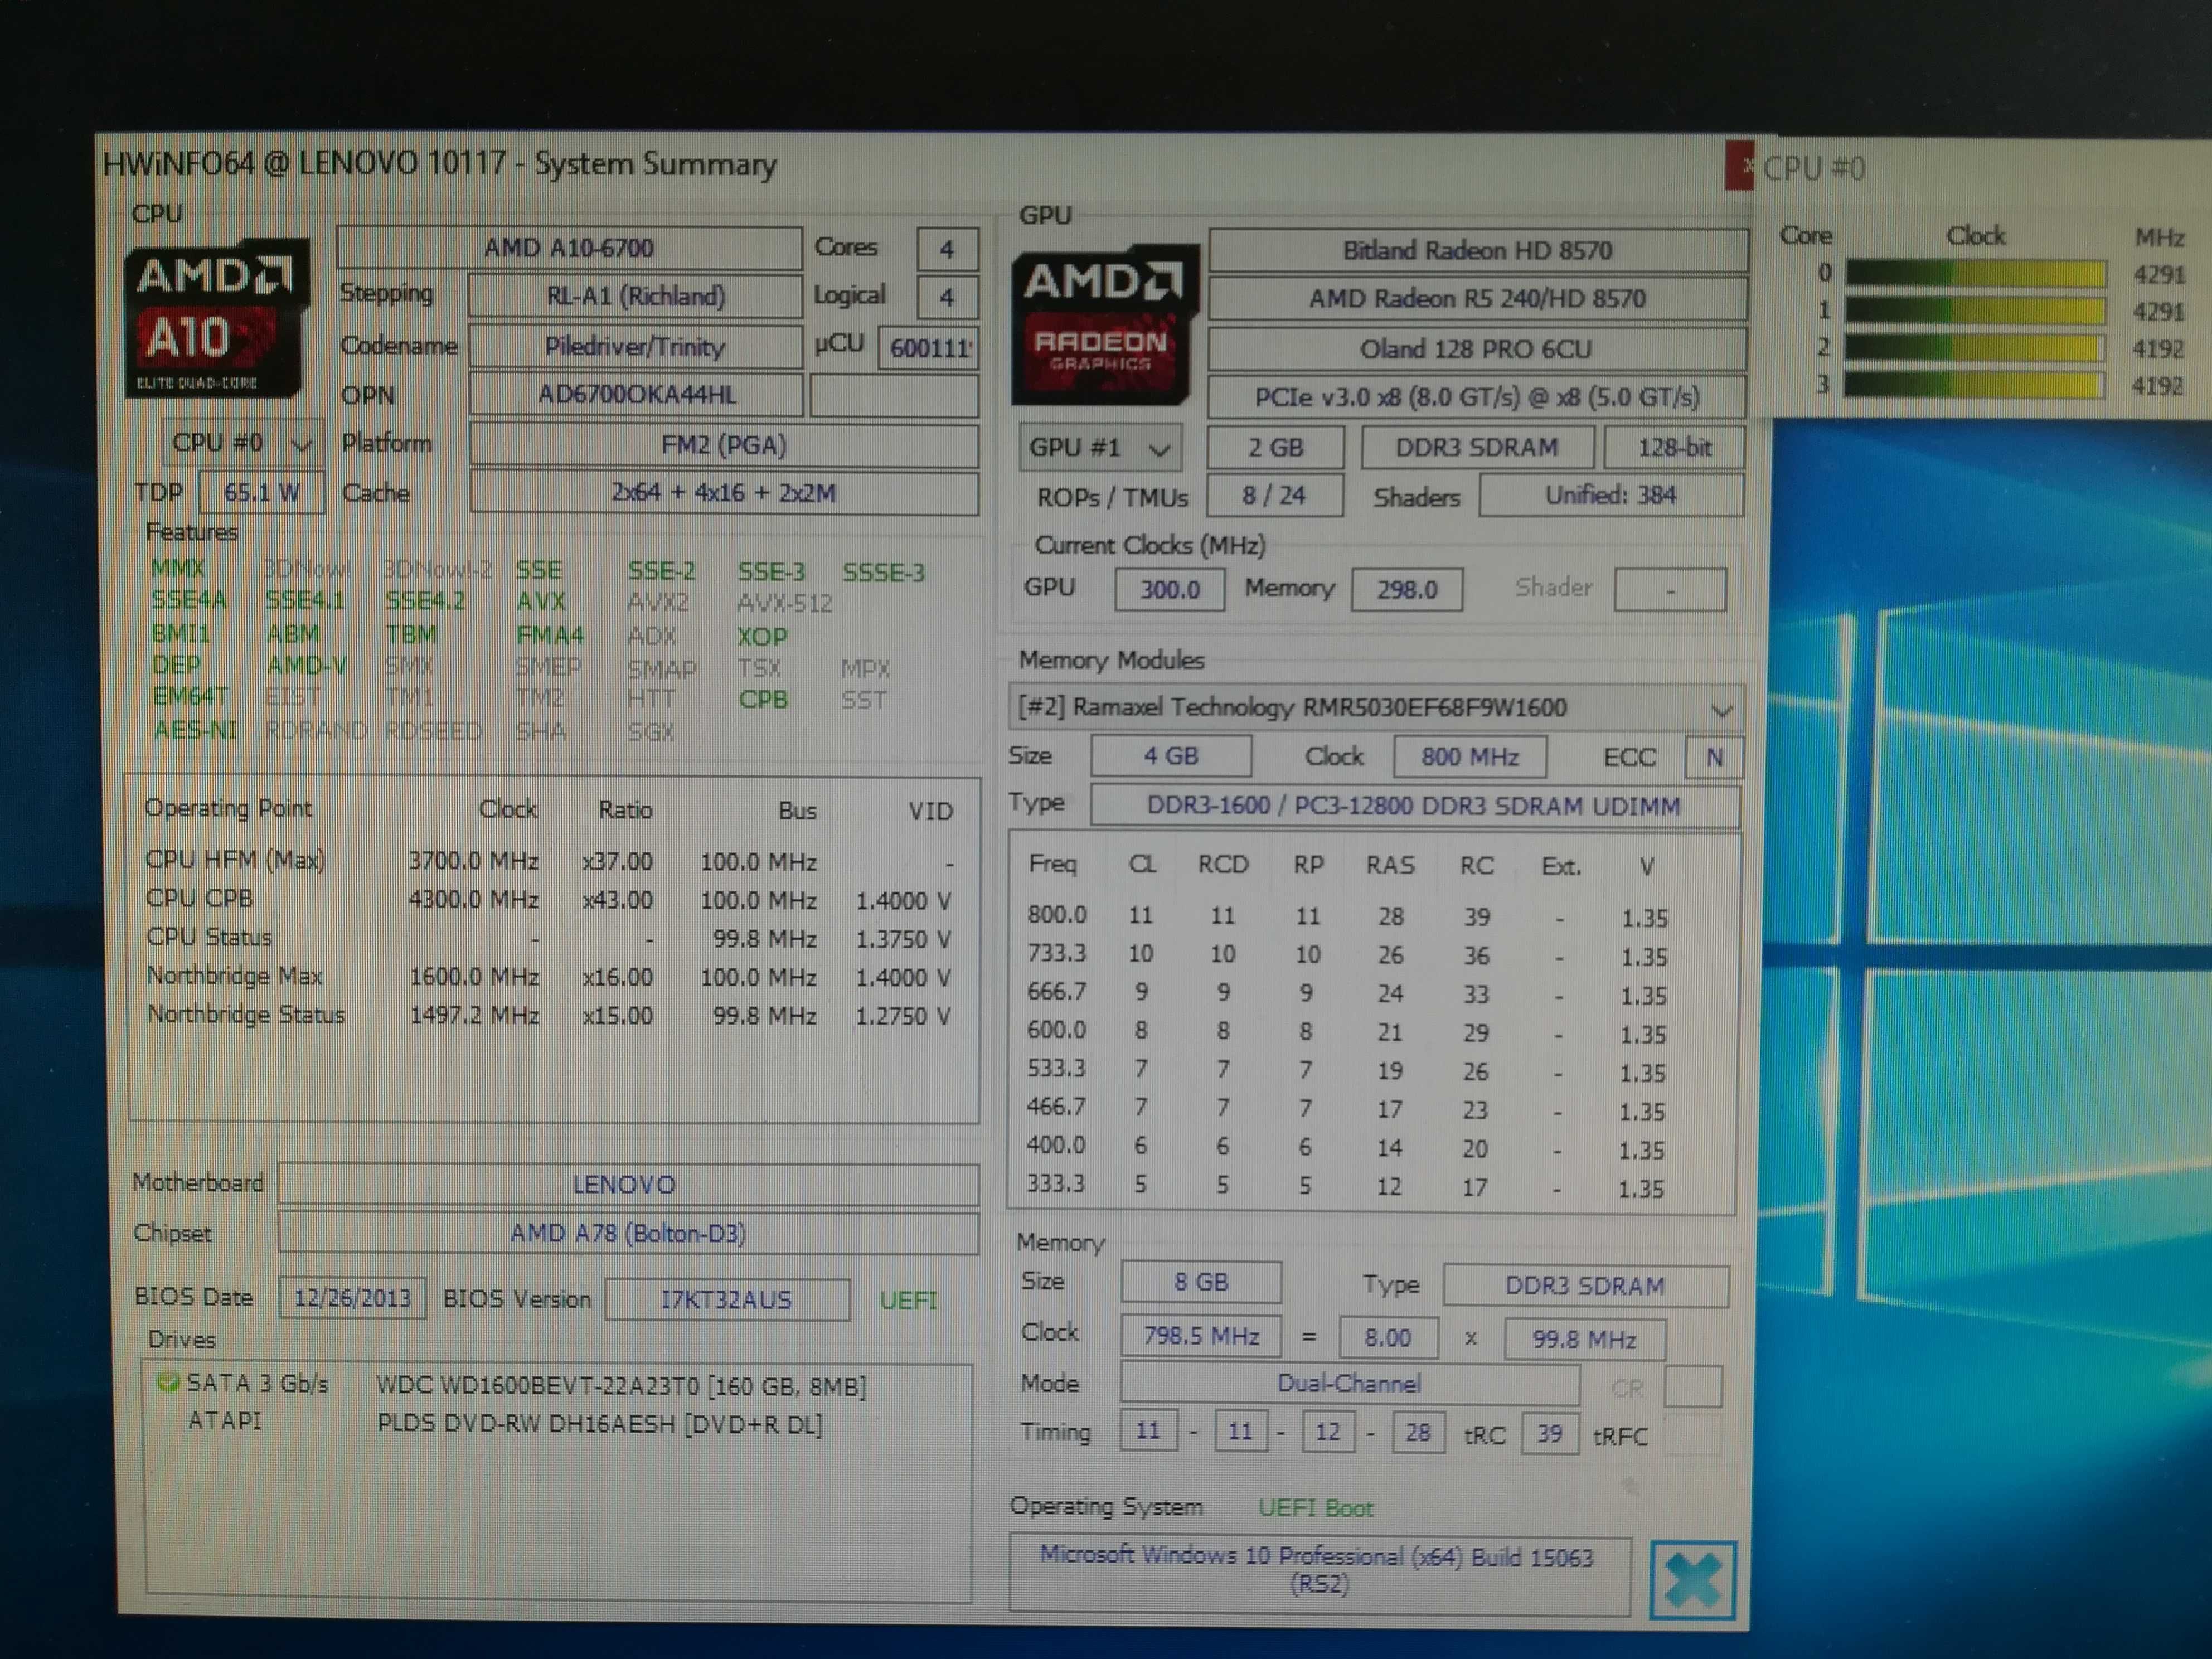The width and height of the screenshot is (2212, 1659).
Task: Click the 65.1 W TDP value
Action: [261, 492]
